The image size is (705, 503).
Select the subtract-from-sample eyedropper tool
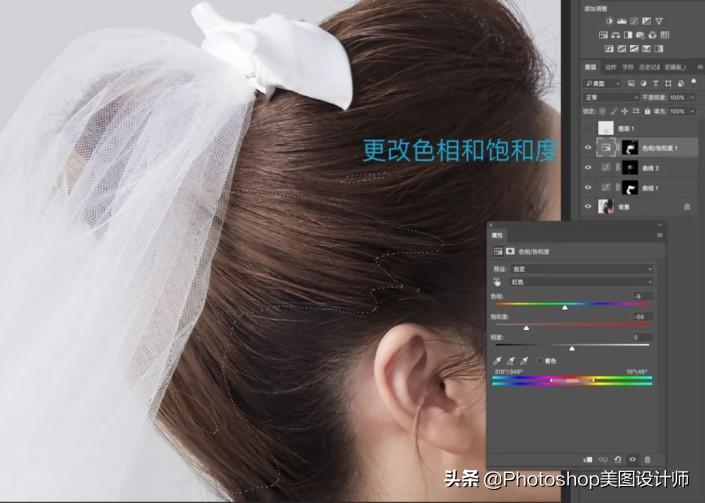[x=524, y=361]
